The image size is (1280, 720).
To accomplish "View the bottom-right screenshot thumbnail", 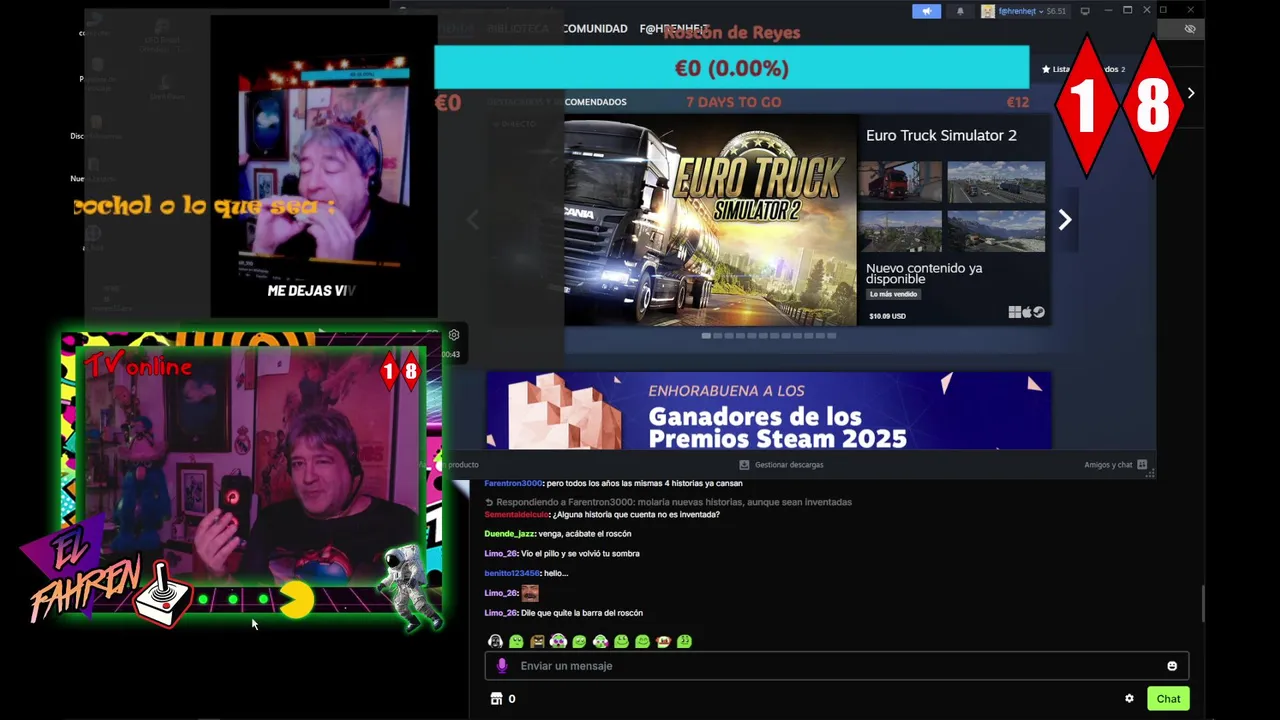I will 996,231.
